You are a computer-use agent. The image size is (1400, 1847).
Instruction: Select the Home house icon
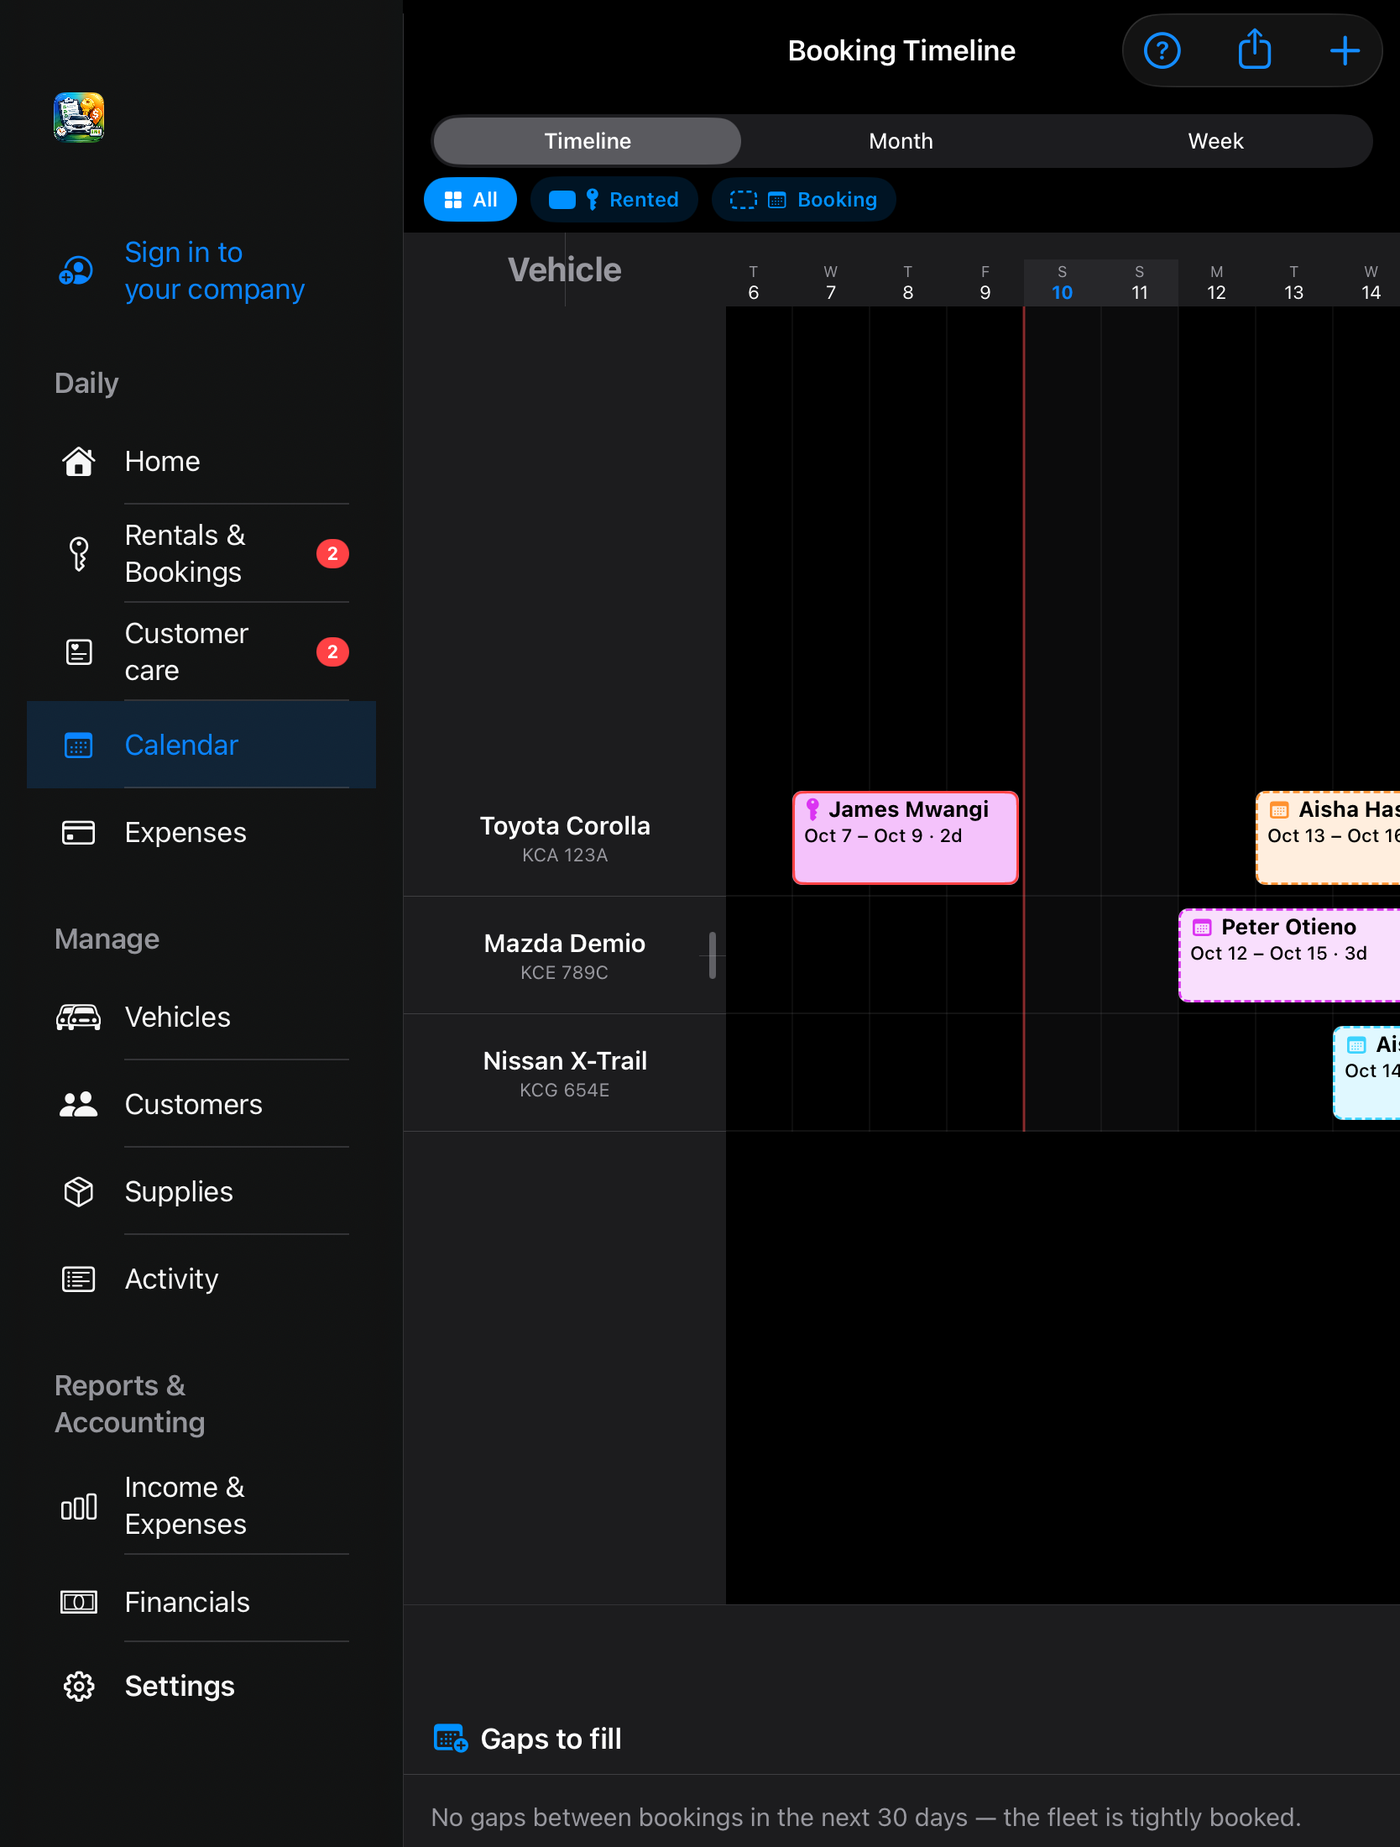(x=79, y=461)
